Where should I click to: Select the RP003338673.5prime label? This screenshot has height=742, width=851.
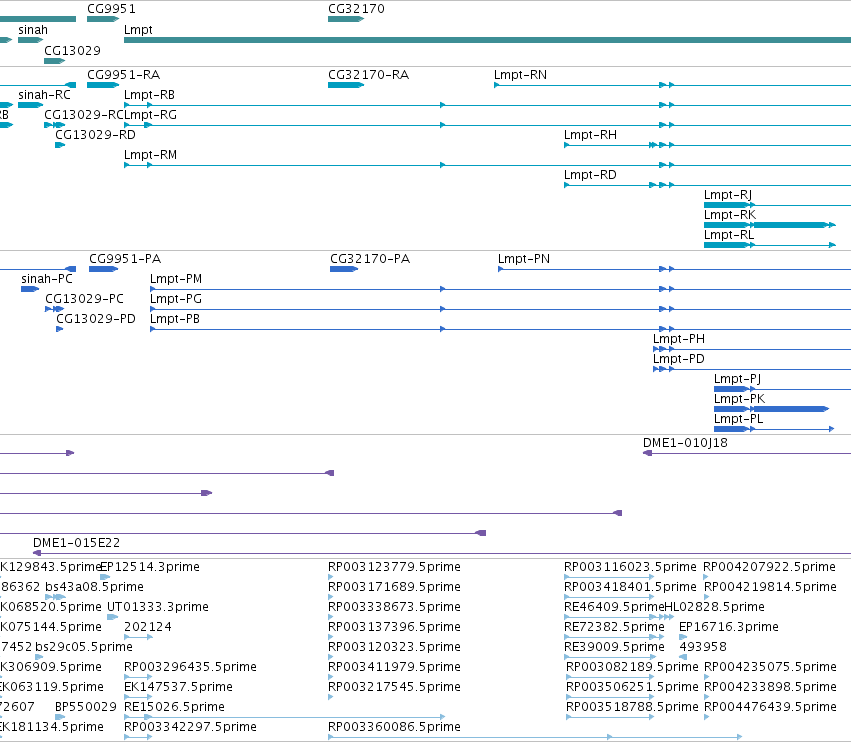tap(394, 607)
